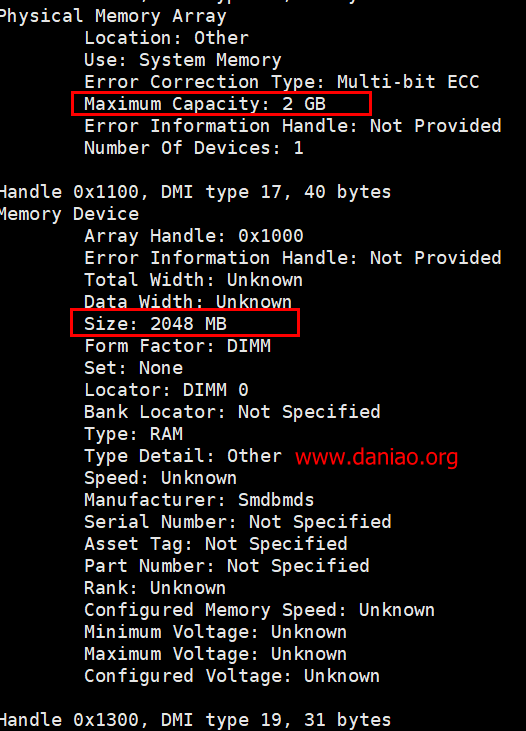Click Error Correction Type: Multi-bit ECC
Screen dimensions: 526x731
[x=282, y=82]
